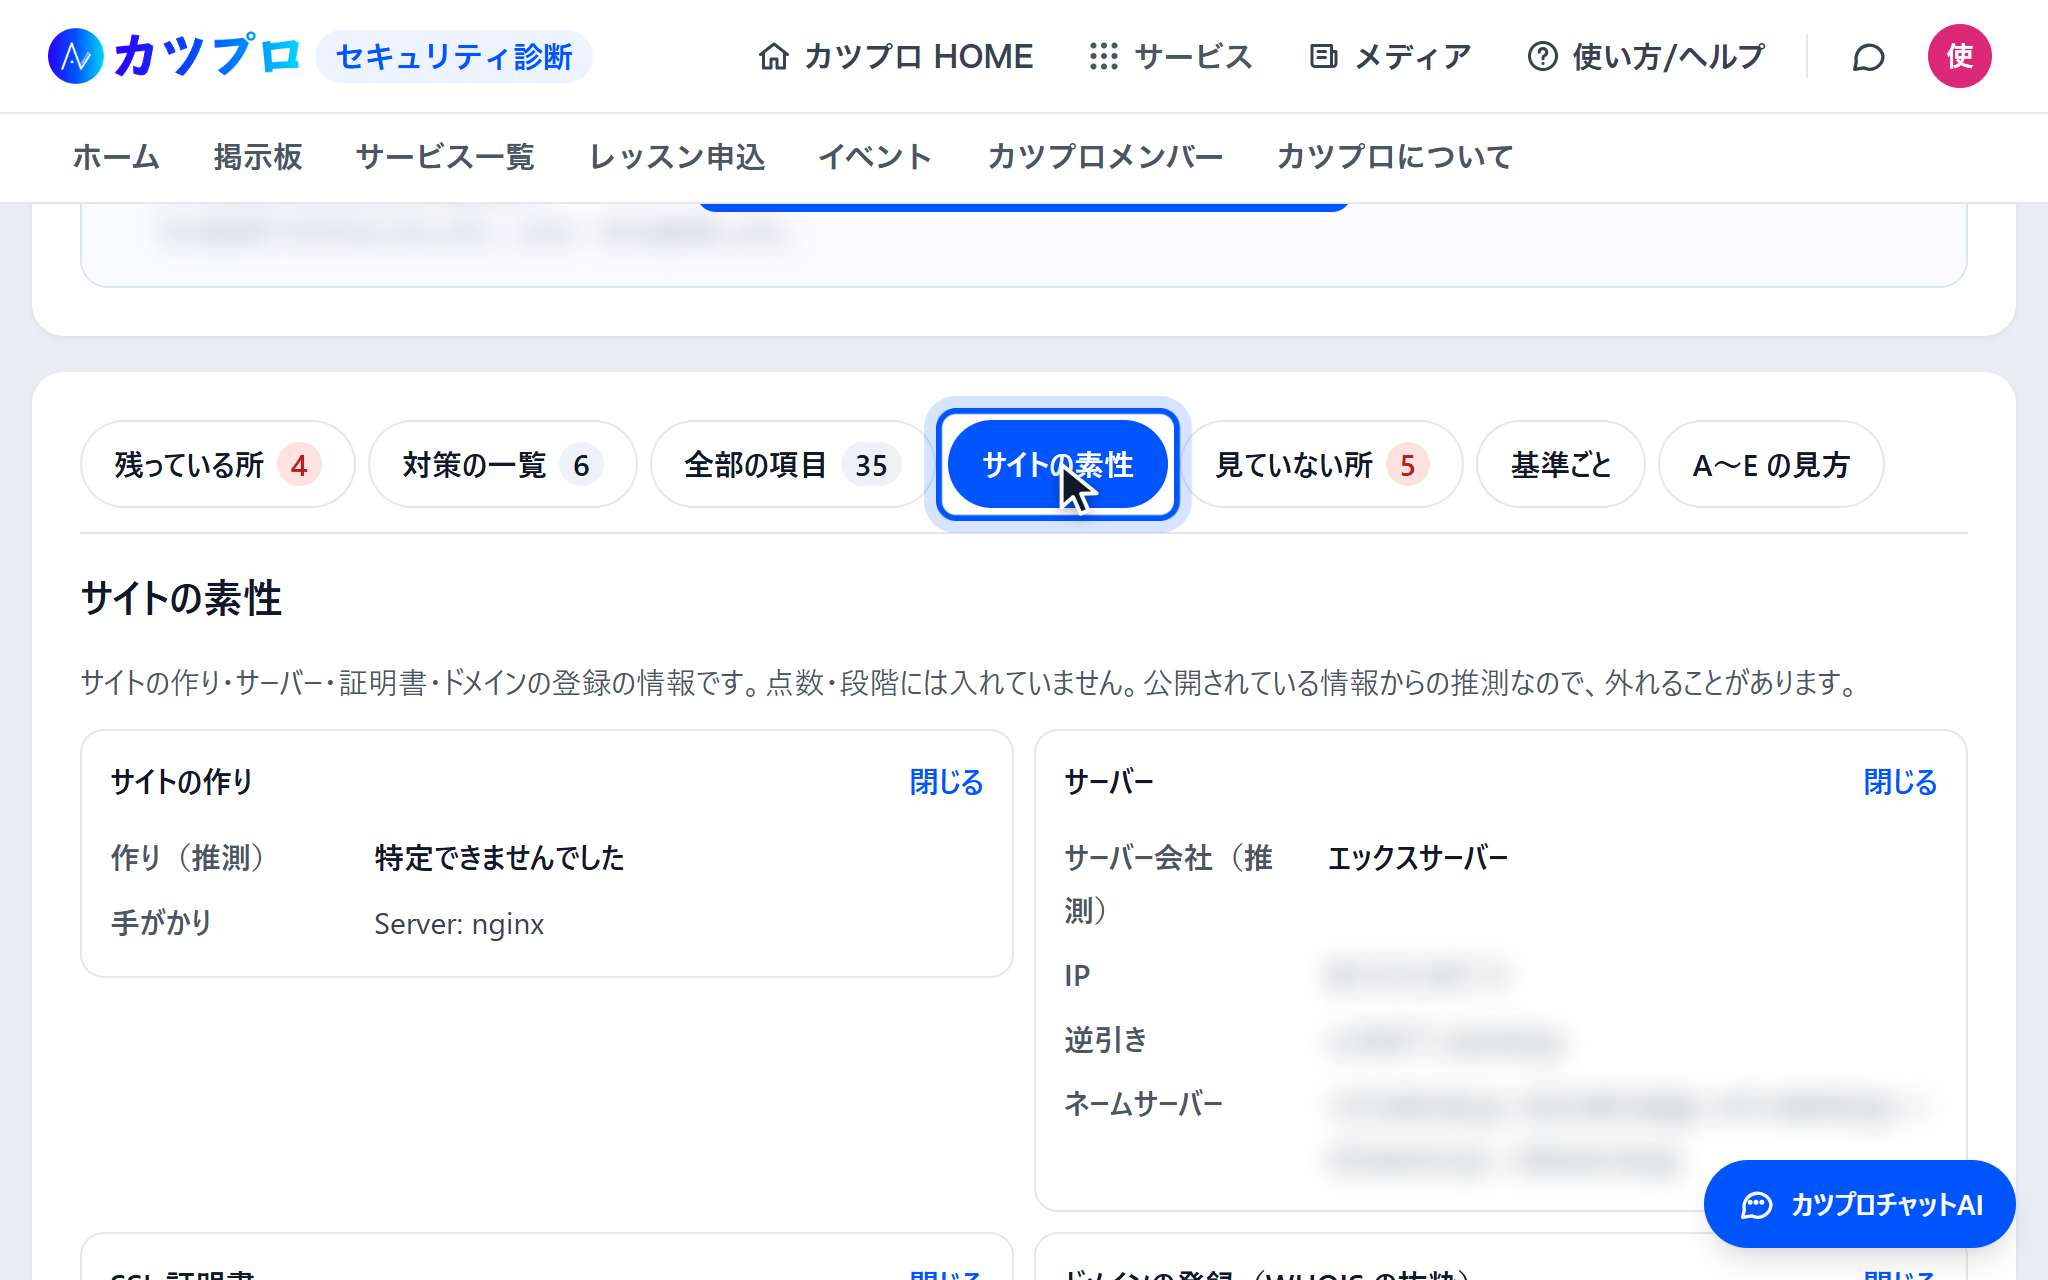Open サービス一覧 page
Viewport: 2048px width, 1280px height.
pos(445,157)
